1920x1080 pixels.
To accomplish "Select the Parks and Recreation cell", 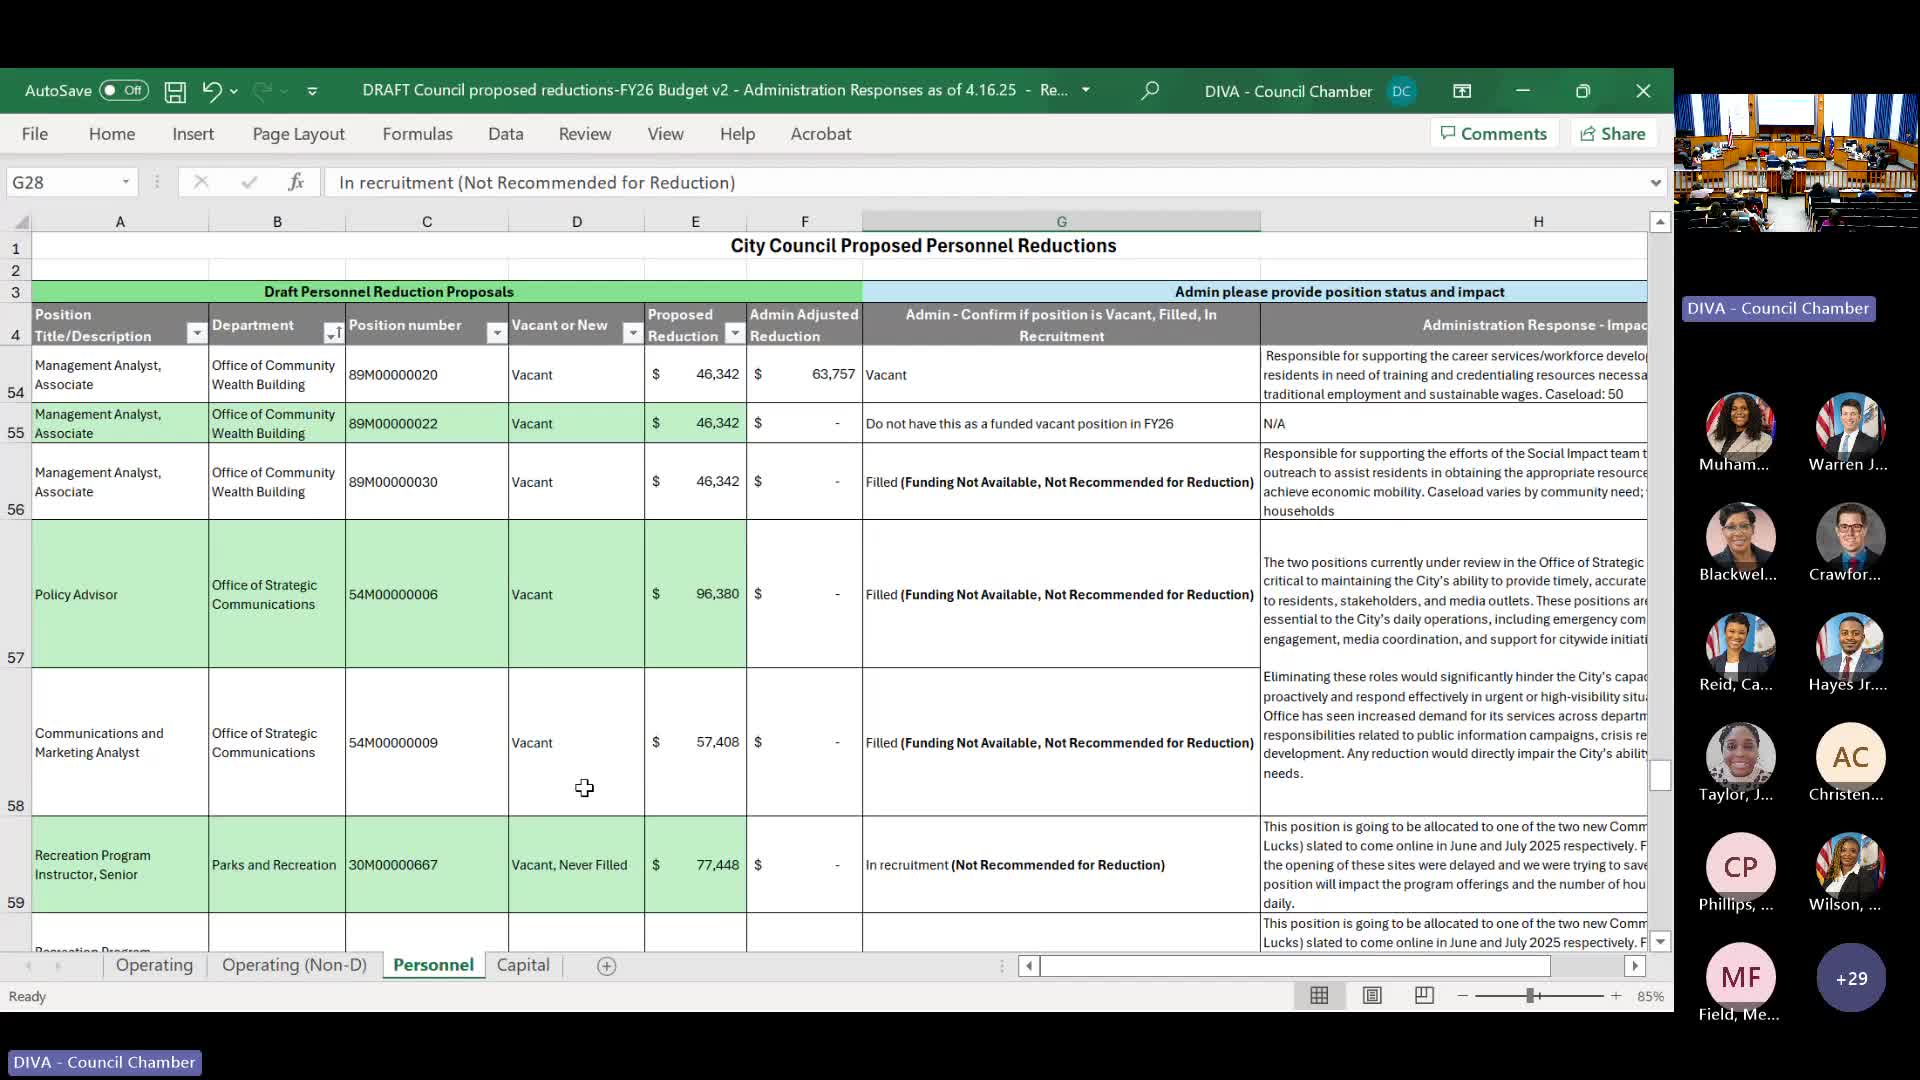I will click(277, 865).
